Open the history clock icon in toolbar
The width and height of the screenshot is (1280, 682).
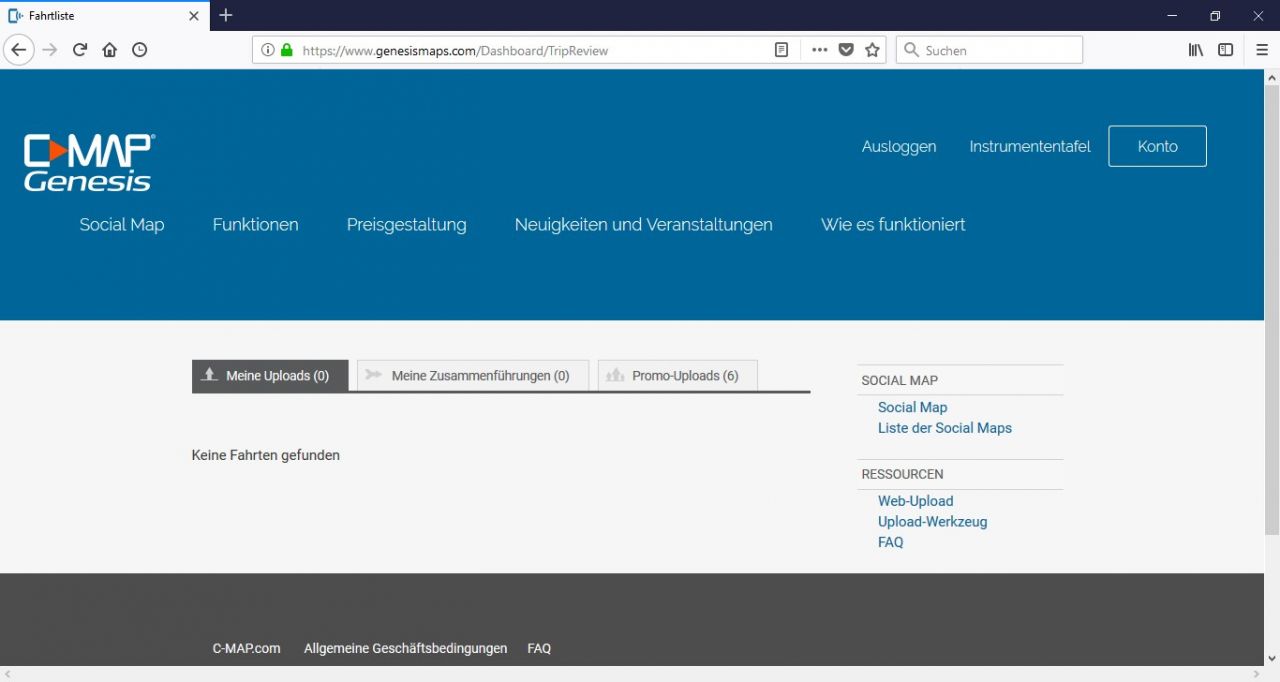140,50
